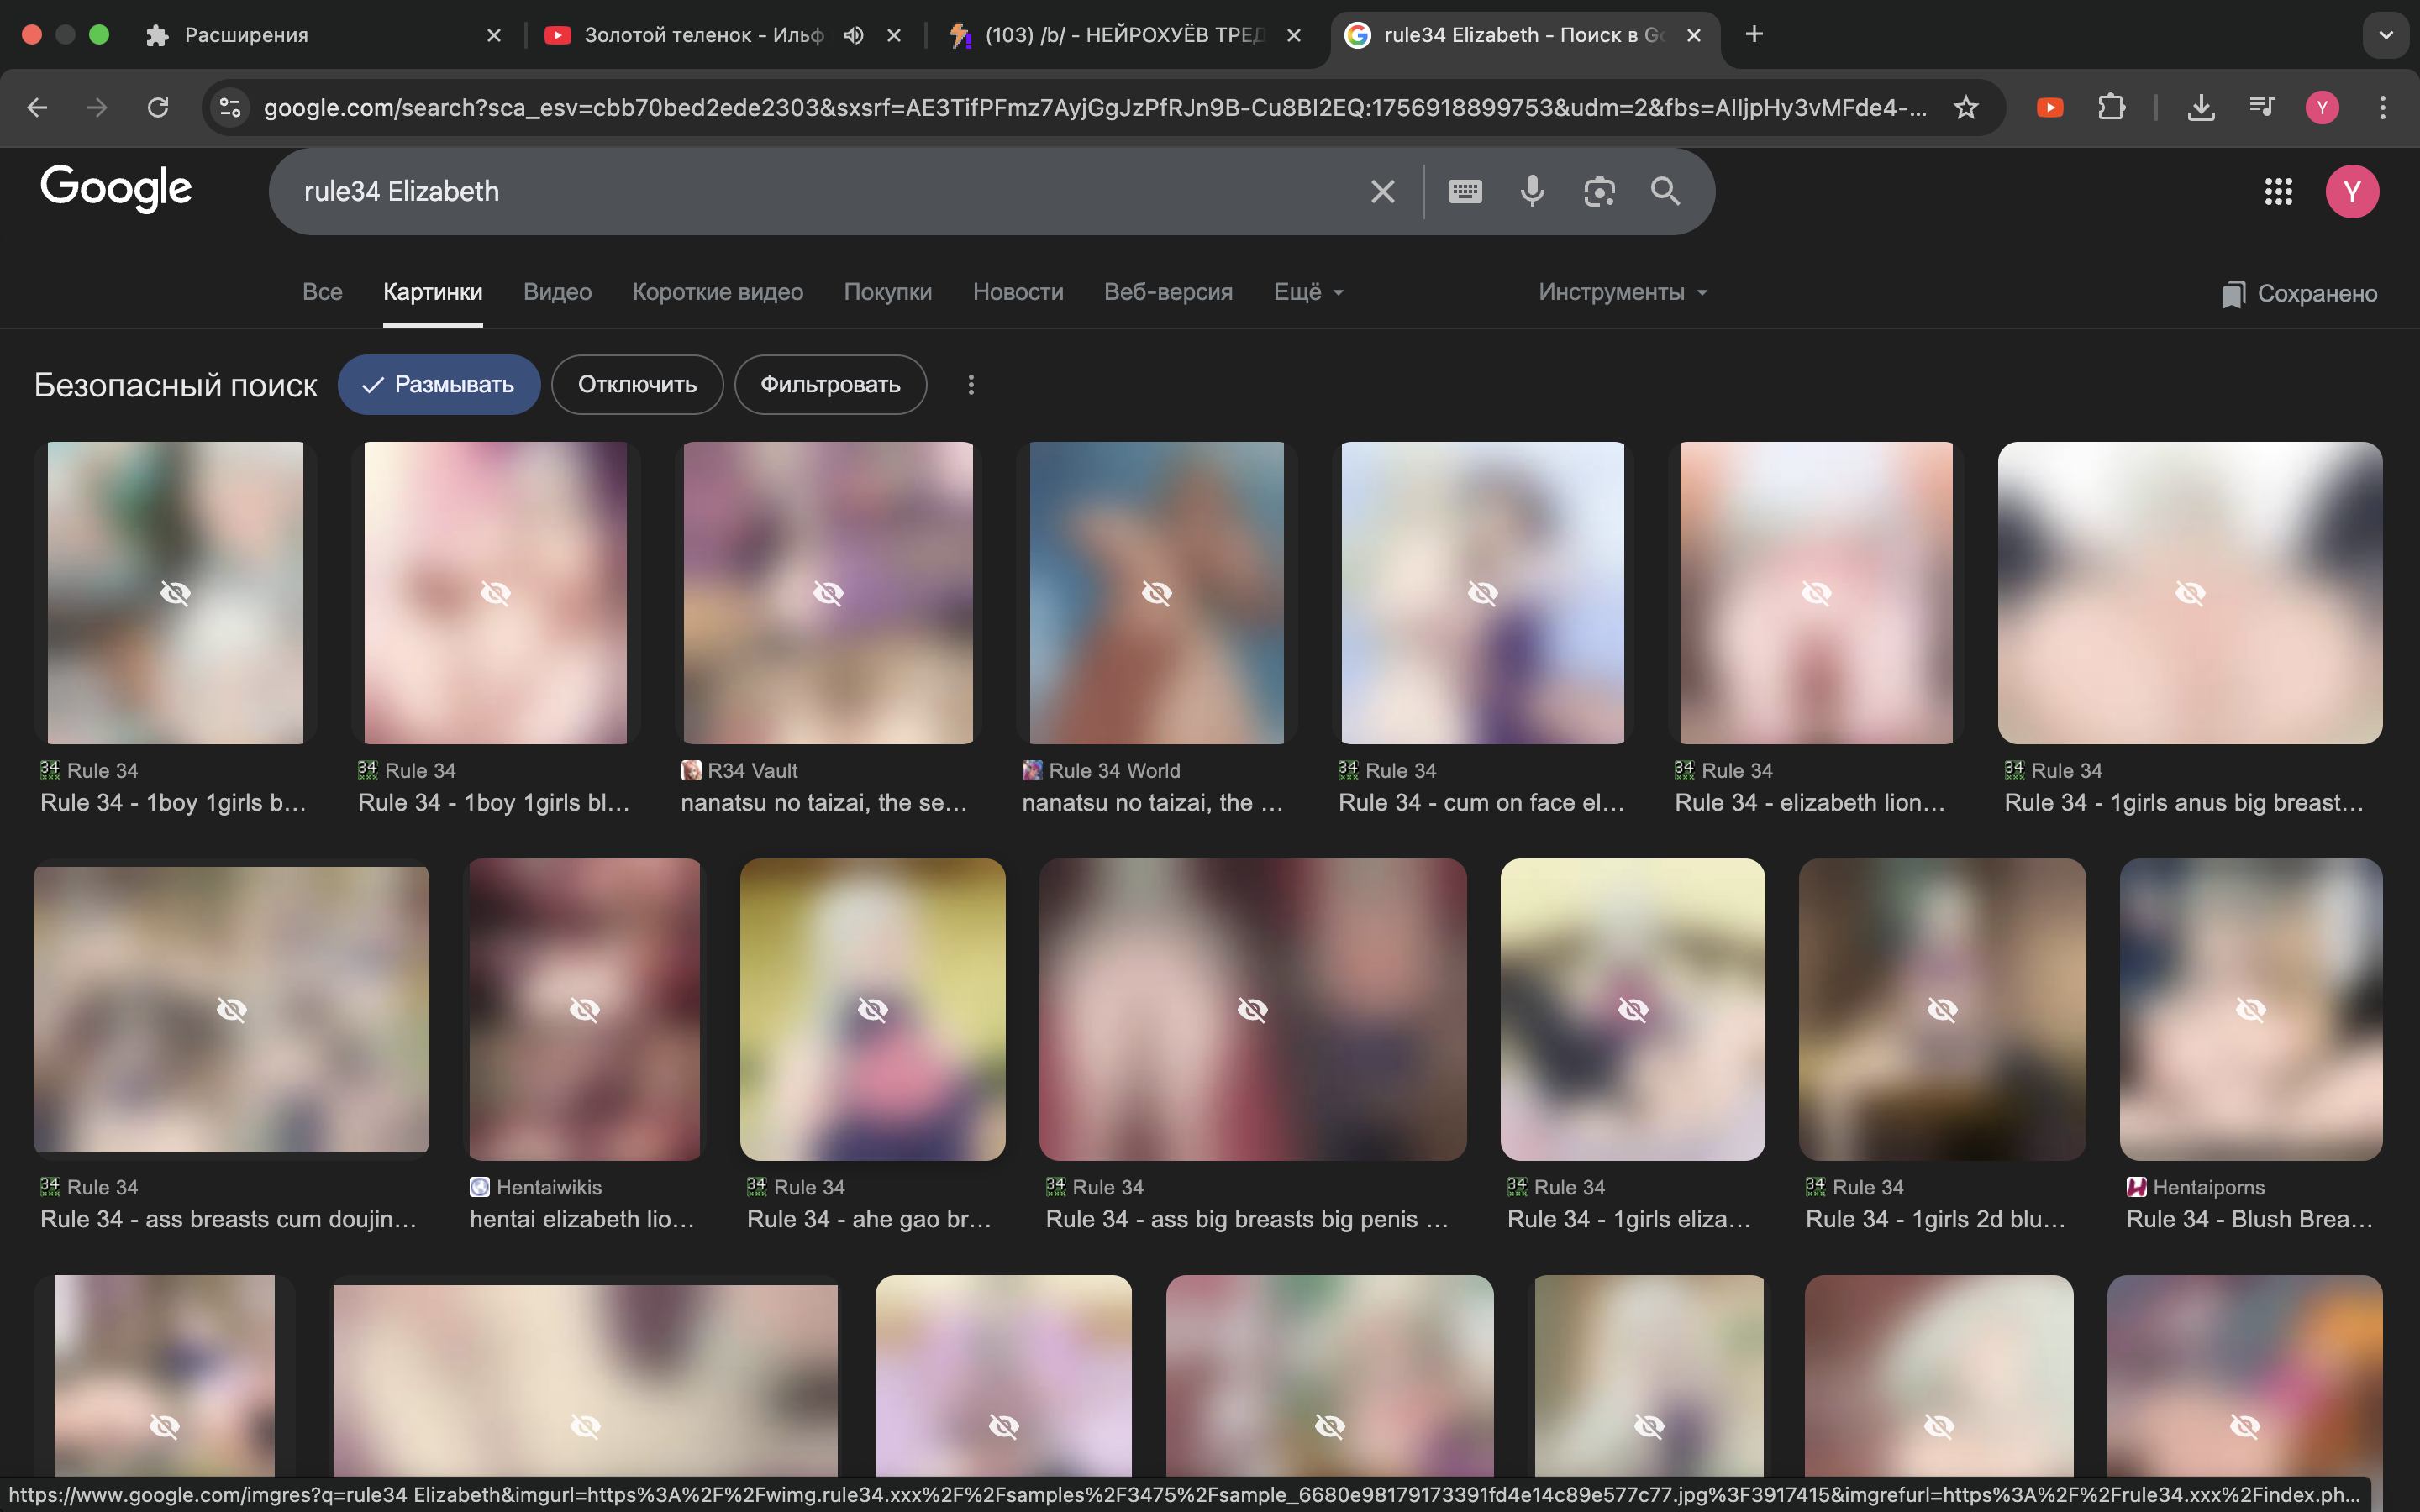Viewport: 2420px width, 1512px height.
Task: Mute audio on the Золотой теленок tab
Action: click(x=853, y=35)
